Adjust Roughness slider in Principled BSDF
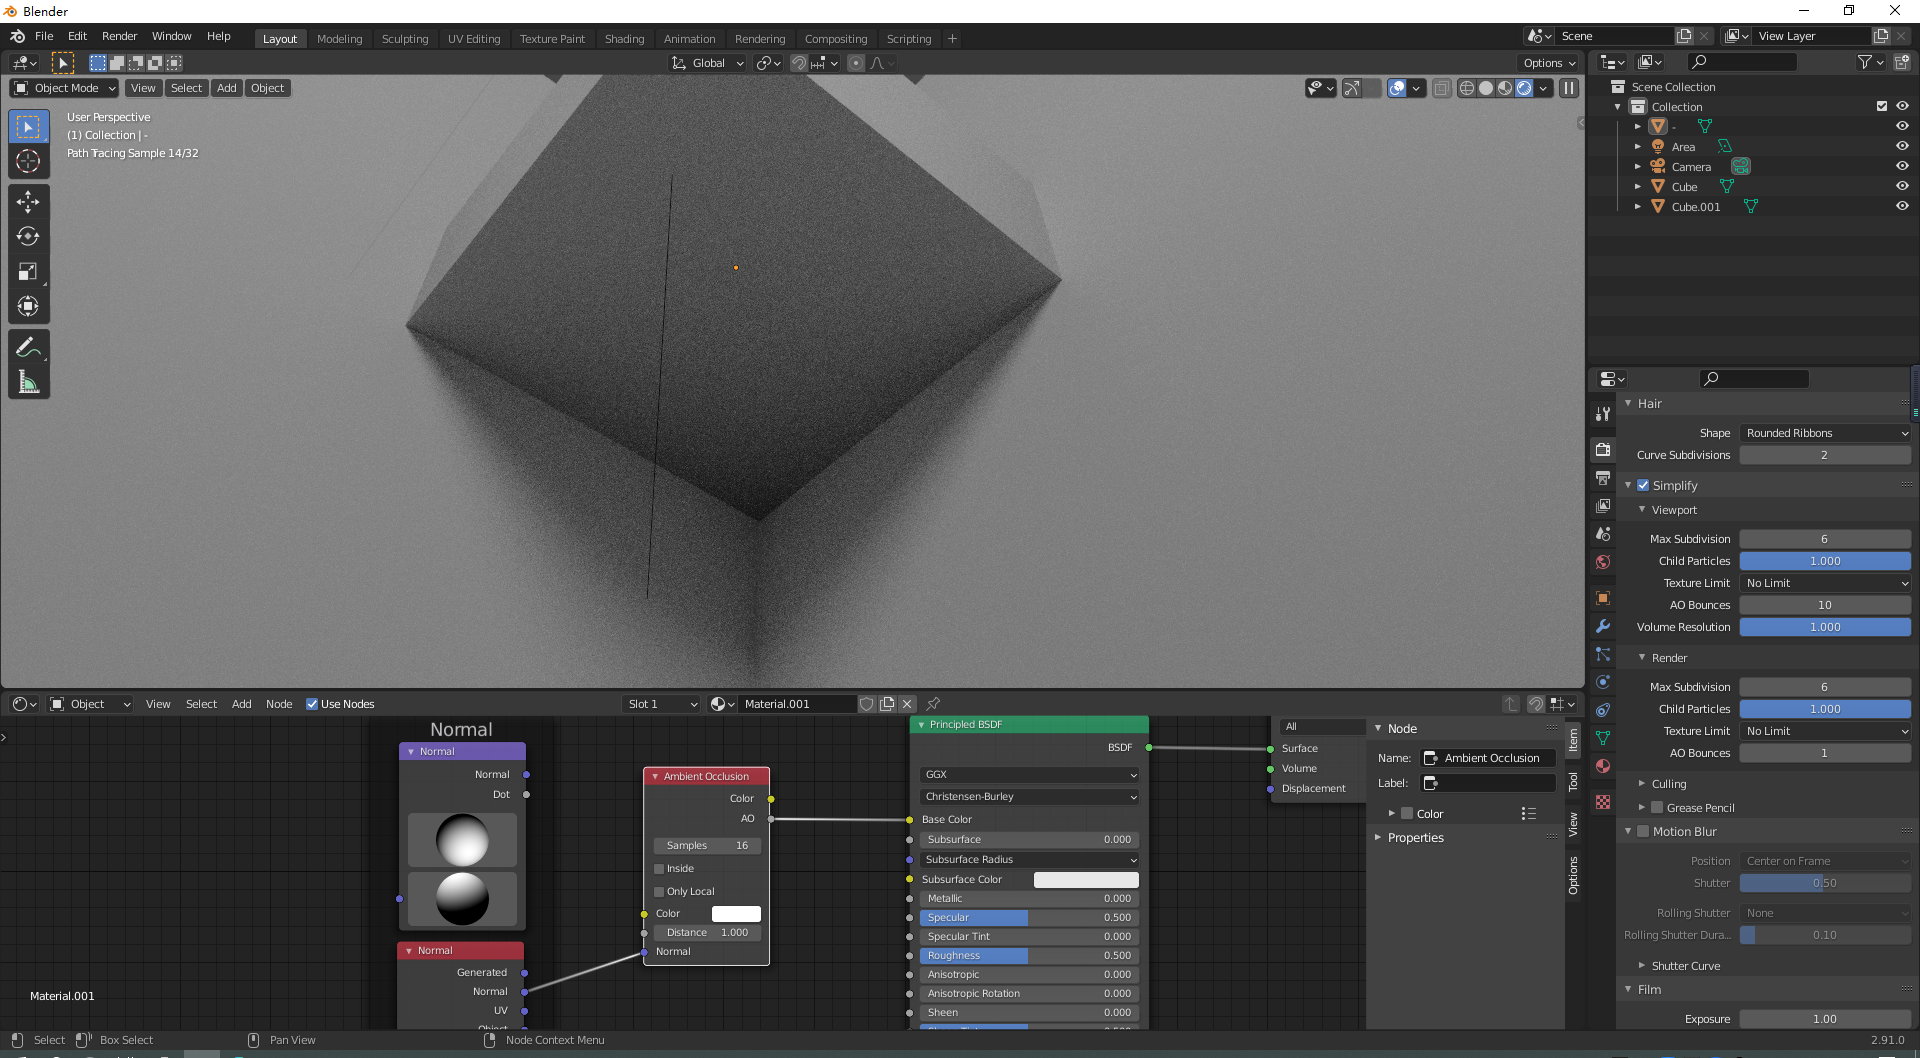The image size is (1920, 1058). (x=1029, y=956)
